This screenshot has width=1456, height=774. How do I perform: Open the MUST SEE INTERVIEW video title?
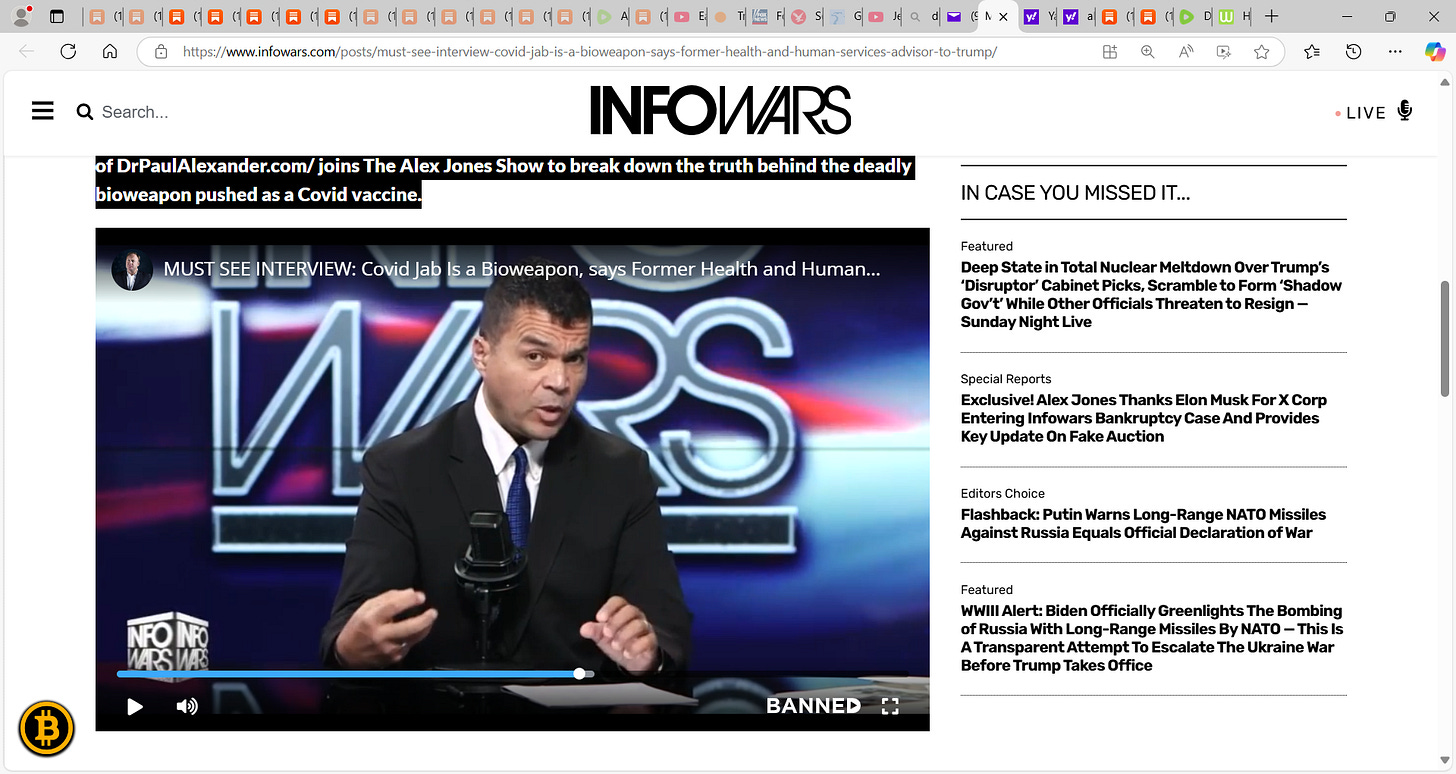522,269
